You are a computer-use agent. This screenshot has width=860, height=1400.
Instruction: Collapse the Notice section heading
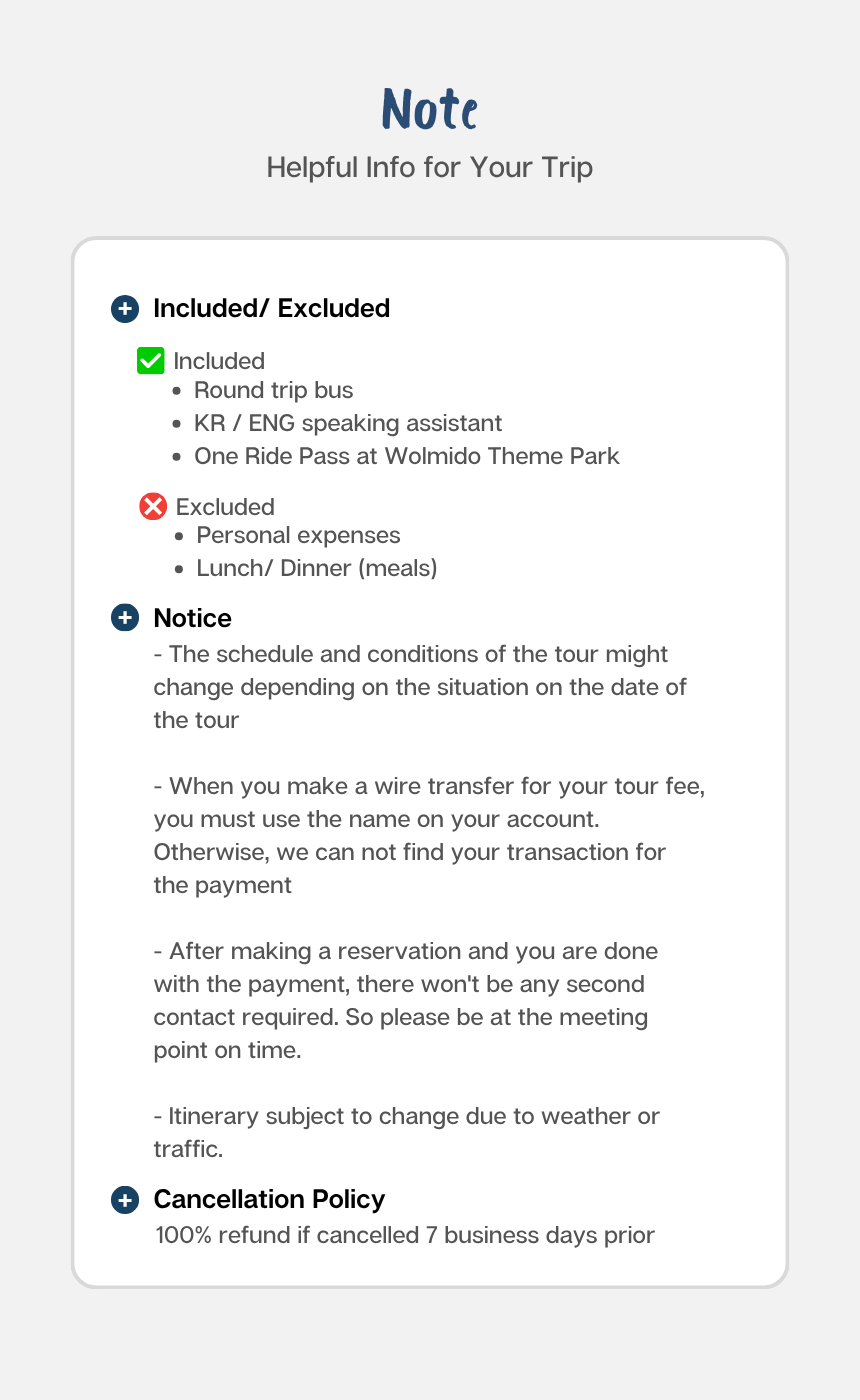[192, 618]
